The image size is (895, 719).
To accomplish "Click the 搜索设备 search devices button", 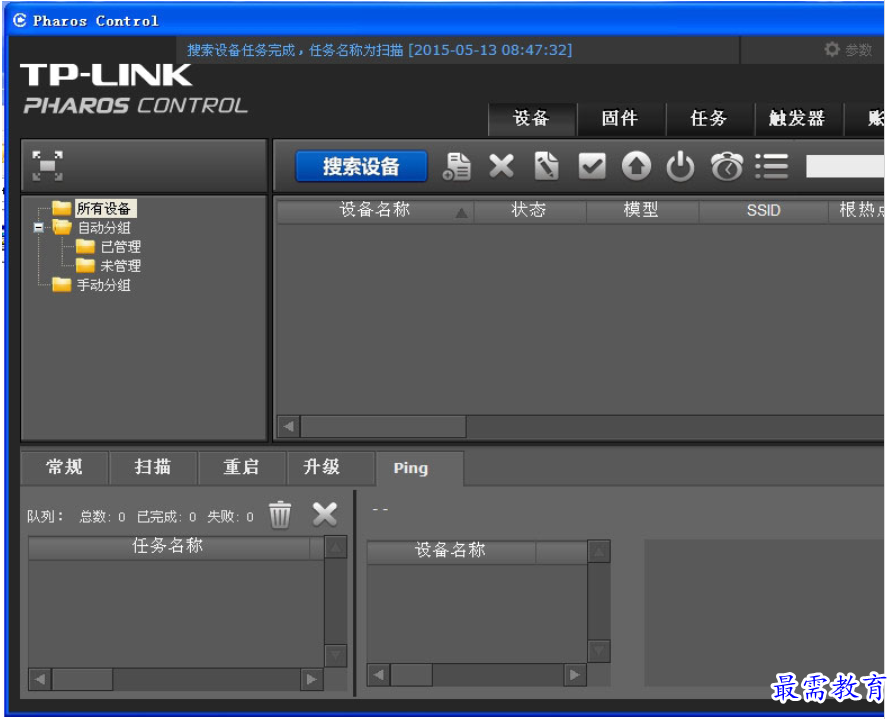I will pos(361,167).
